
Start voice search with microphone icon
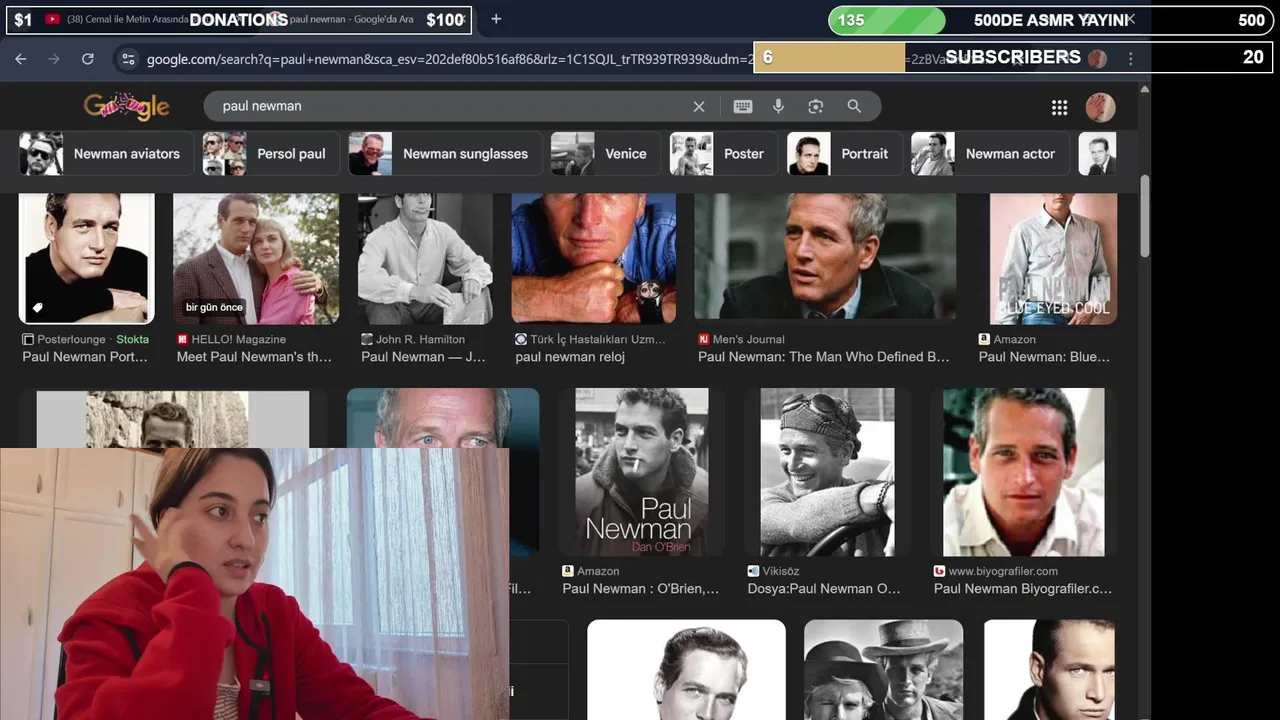(778, 106)
